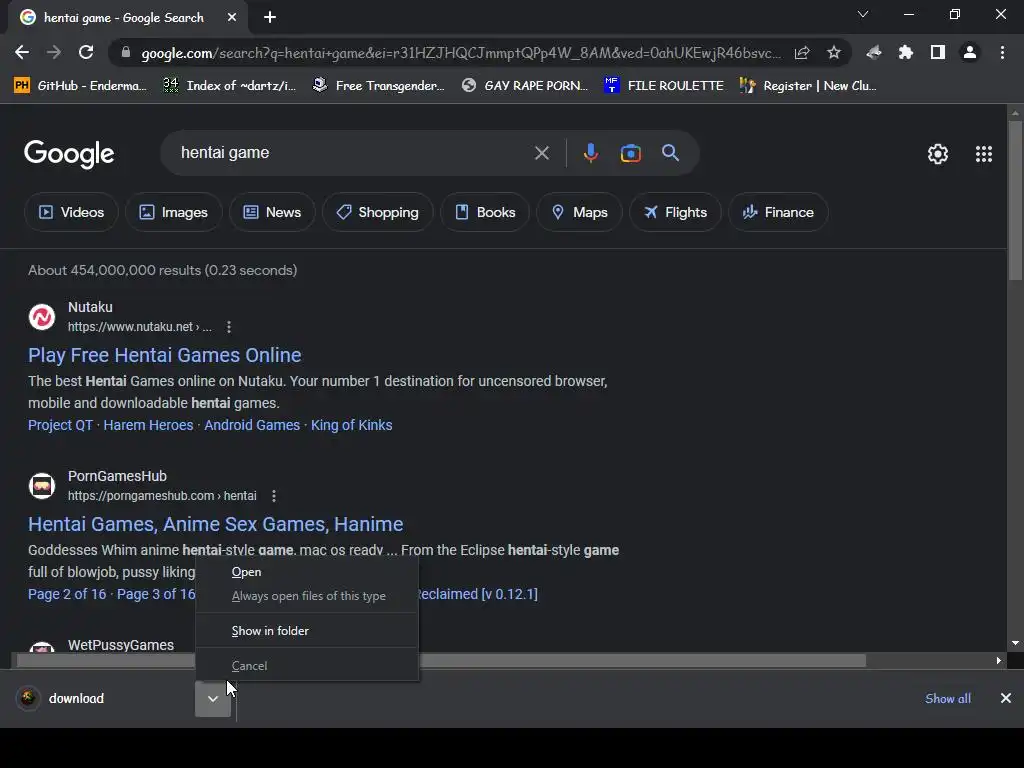The image size is (1024, 768).
Task: Close the Google Search tab
Action: click(x=232, y=18)
